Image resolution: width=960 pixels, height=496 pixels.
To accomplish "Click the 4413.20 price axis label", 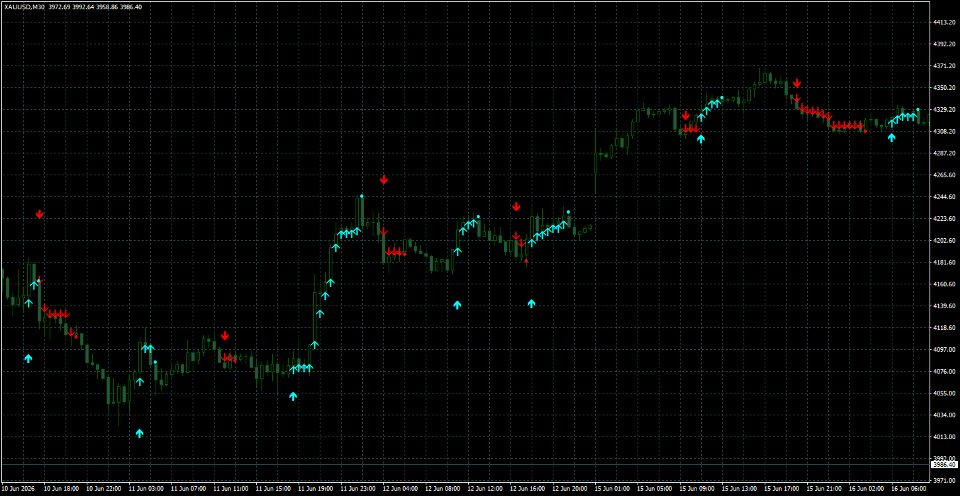I will coord(945,23).
